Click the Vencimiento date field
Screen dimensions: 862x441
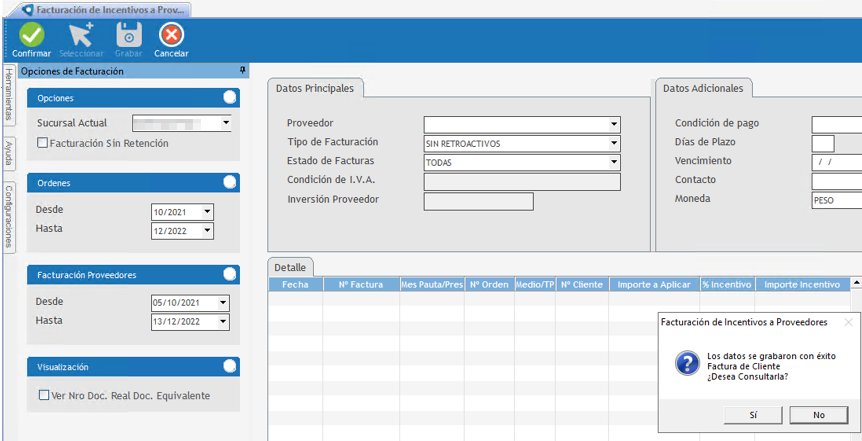pos(837,163)
